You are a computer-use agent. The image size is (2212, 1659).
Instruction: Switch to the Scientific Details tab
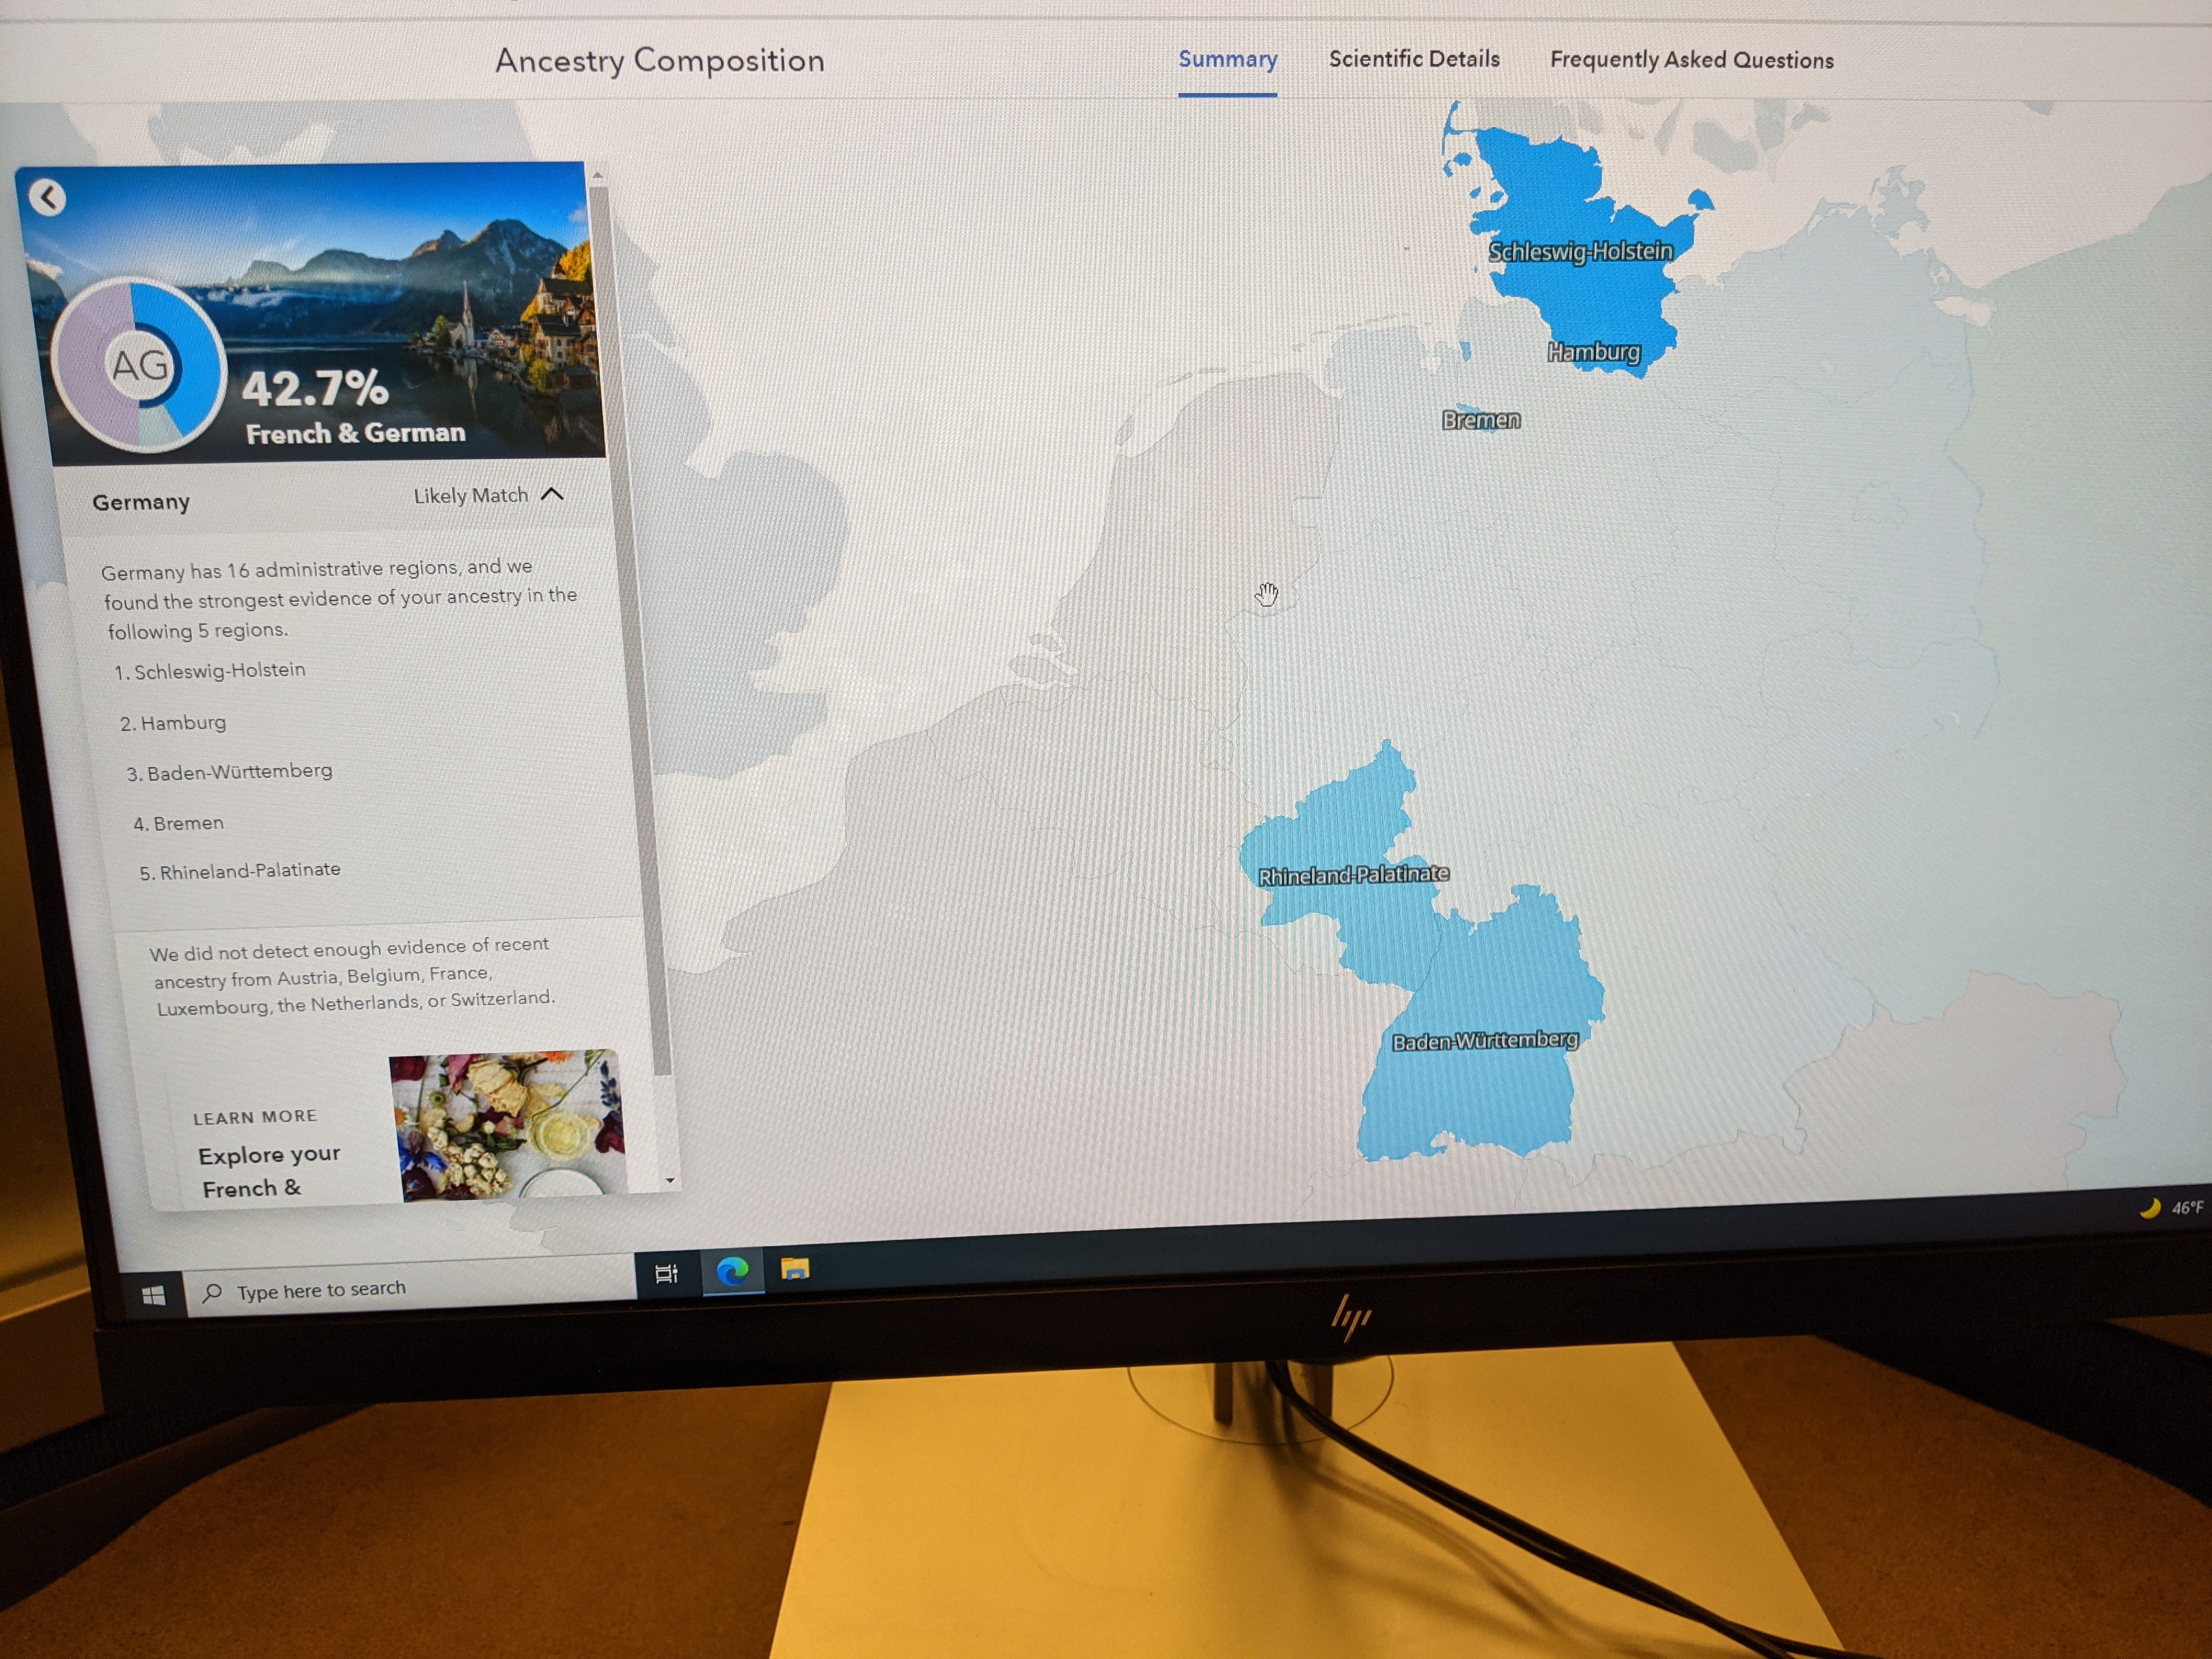(1414, 59)
